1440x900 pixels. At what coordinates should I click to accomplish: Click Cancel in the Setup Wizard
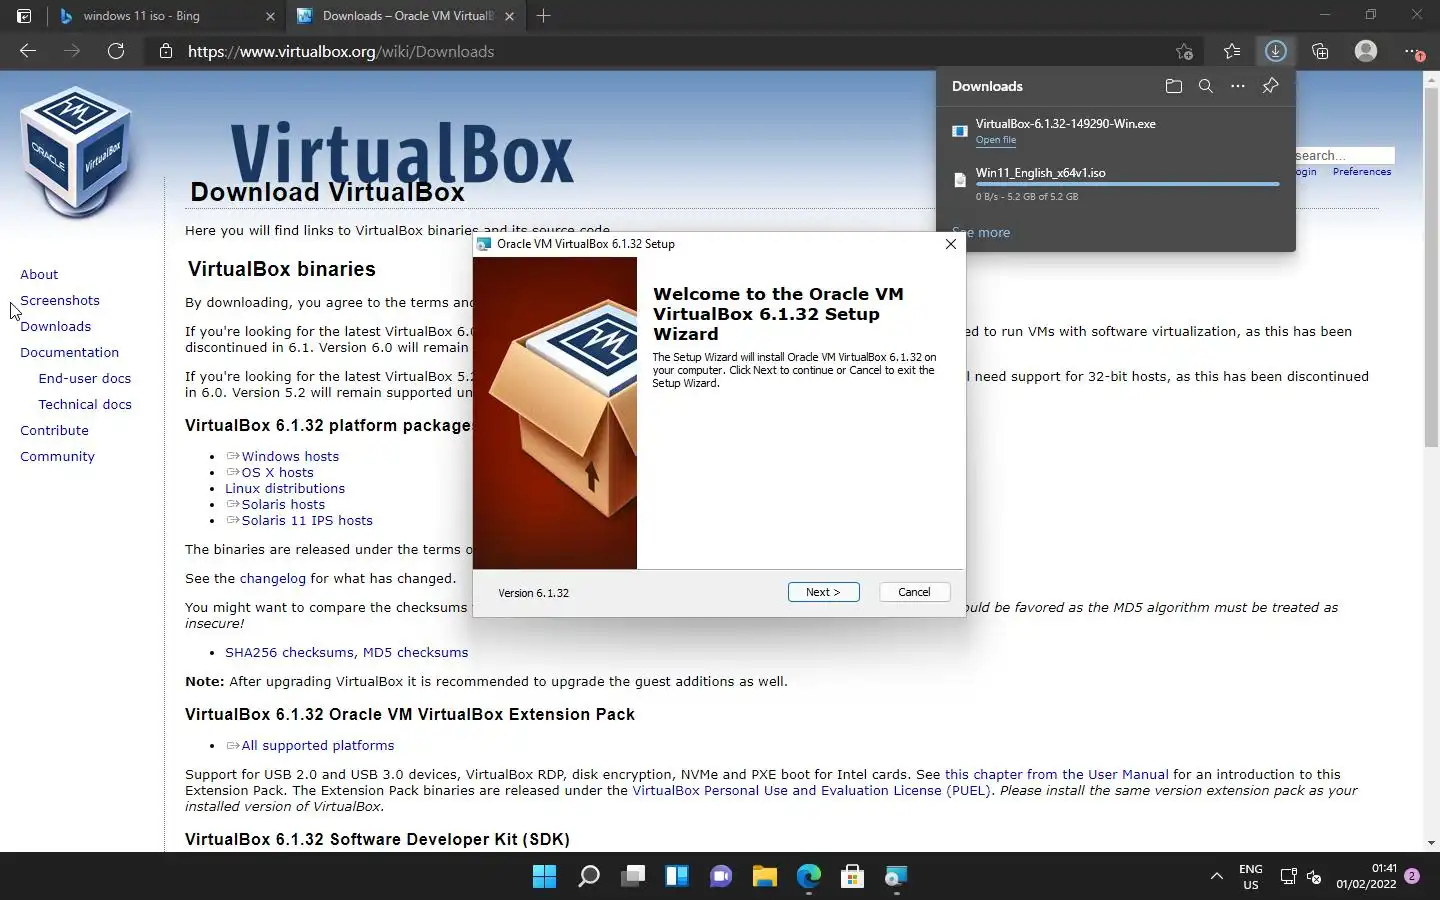pyautogui.click(x=914, y=592)
